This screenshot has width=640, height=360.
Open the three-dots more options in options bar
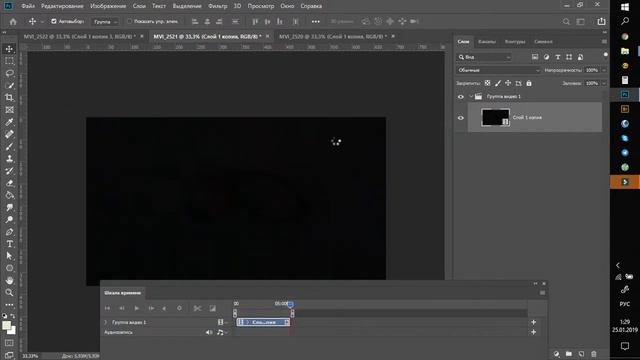[316, 22]
